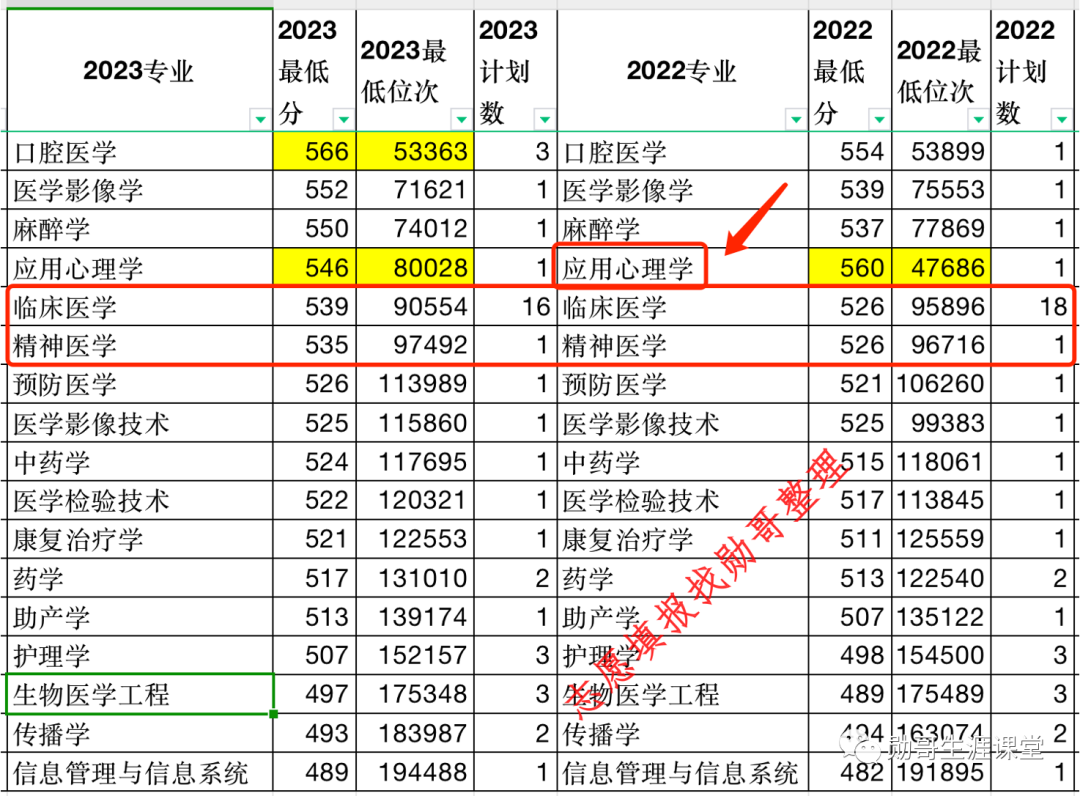Click cell with rank 113845
Viewport: 1080px width, 796px height.
(942, 500)
